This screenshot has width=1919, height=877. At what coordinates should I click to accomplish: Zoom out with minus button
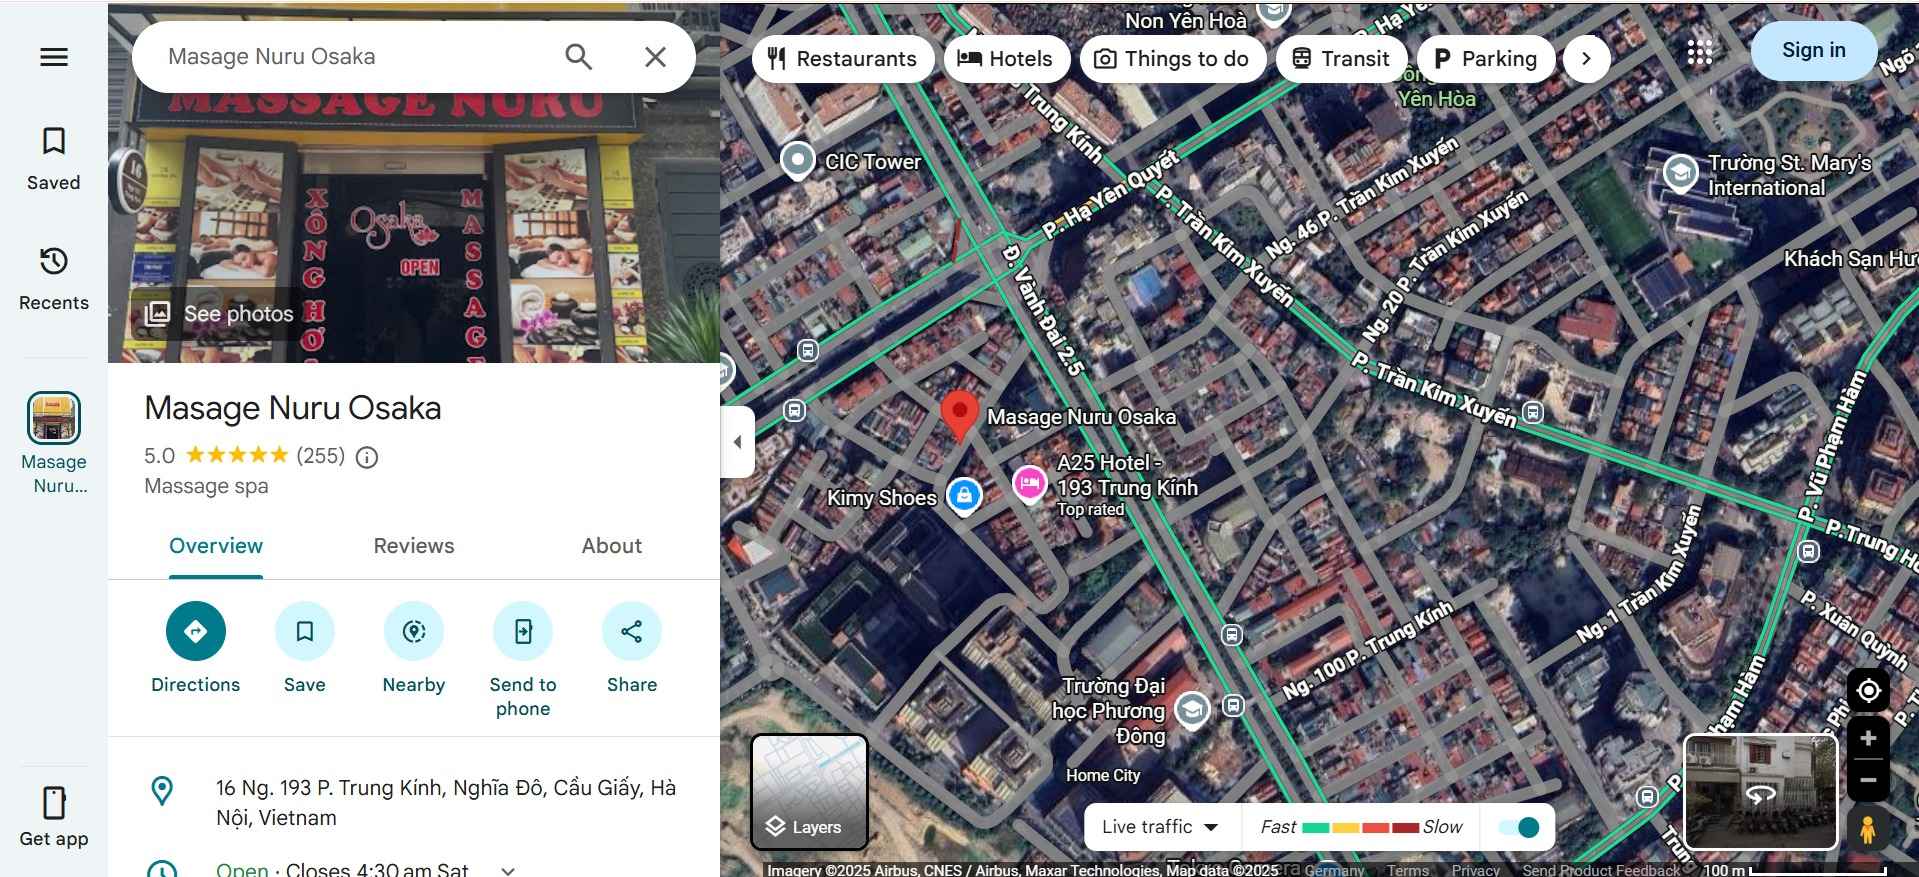point(1868,780)
